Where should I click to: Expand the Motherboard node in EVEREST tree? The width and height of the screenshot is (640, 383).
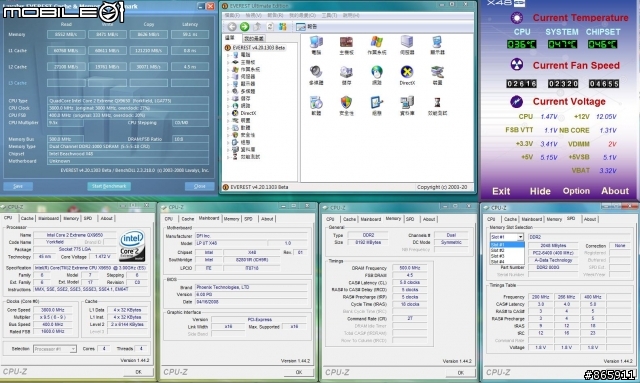[228, 62]
